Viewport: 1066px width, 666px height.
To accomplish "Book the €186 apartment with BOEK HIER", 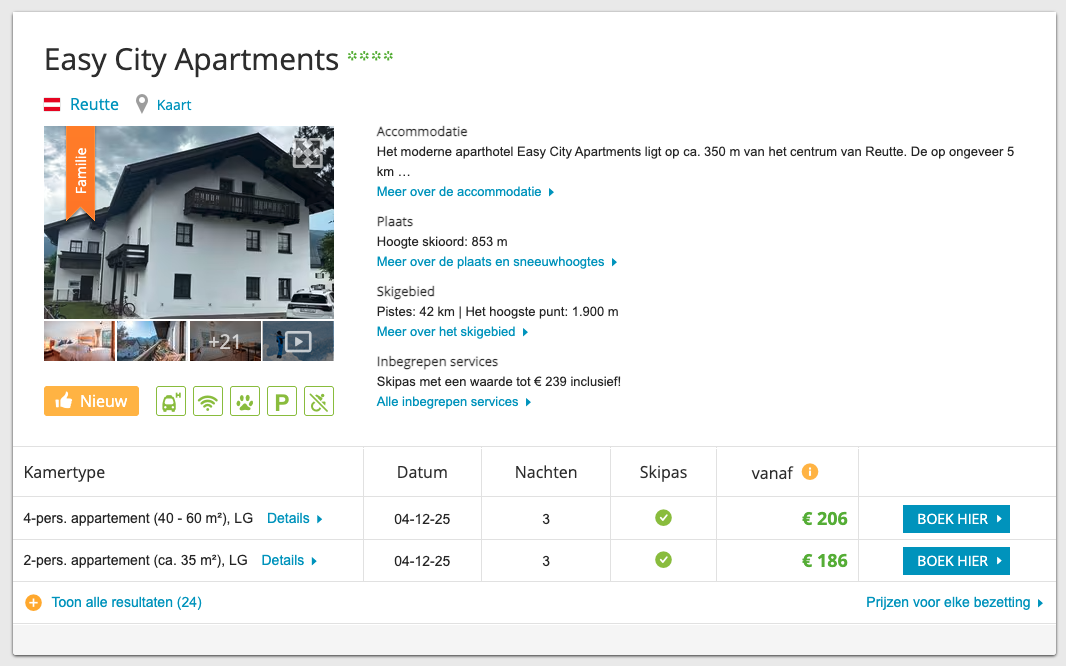I will pyautogui.click(x=956, y=561).
